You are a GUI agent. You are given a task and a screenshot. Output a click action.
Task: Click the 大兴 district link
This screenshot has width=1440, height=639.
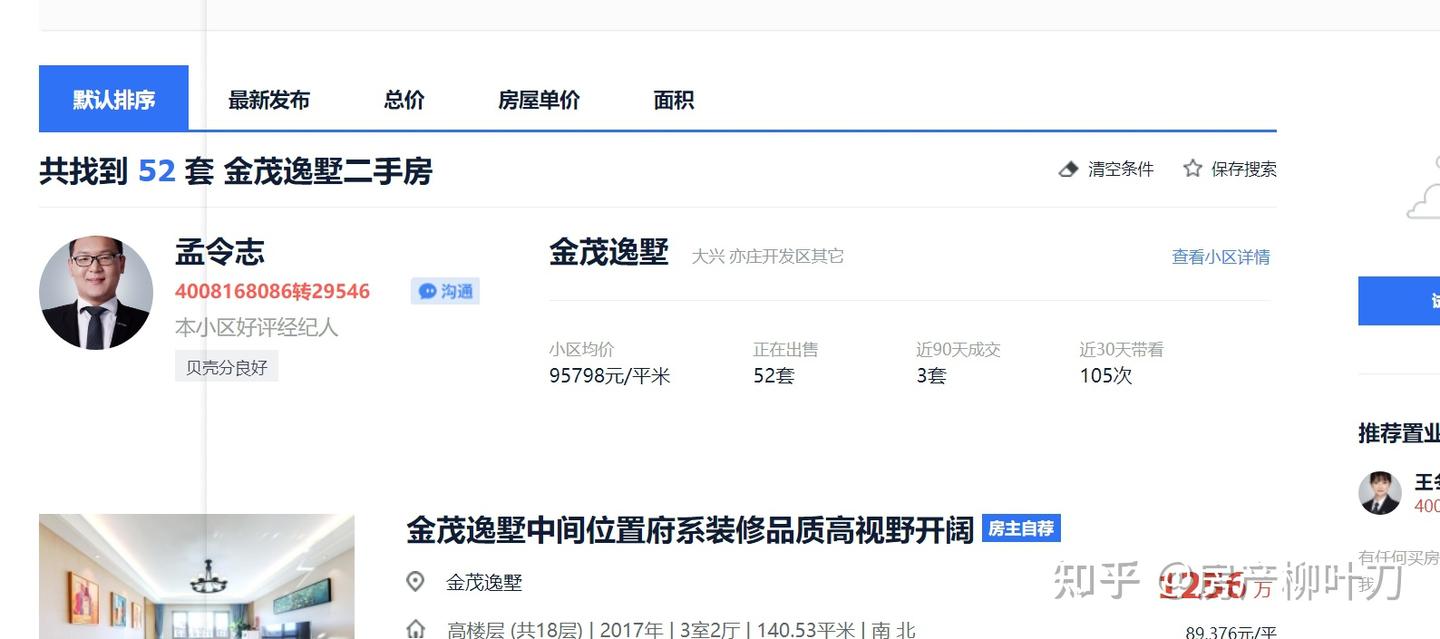708,256
